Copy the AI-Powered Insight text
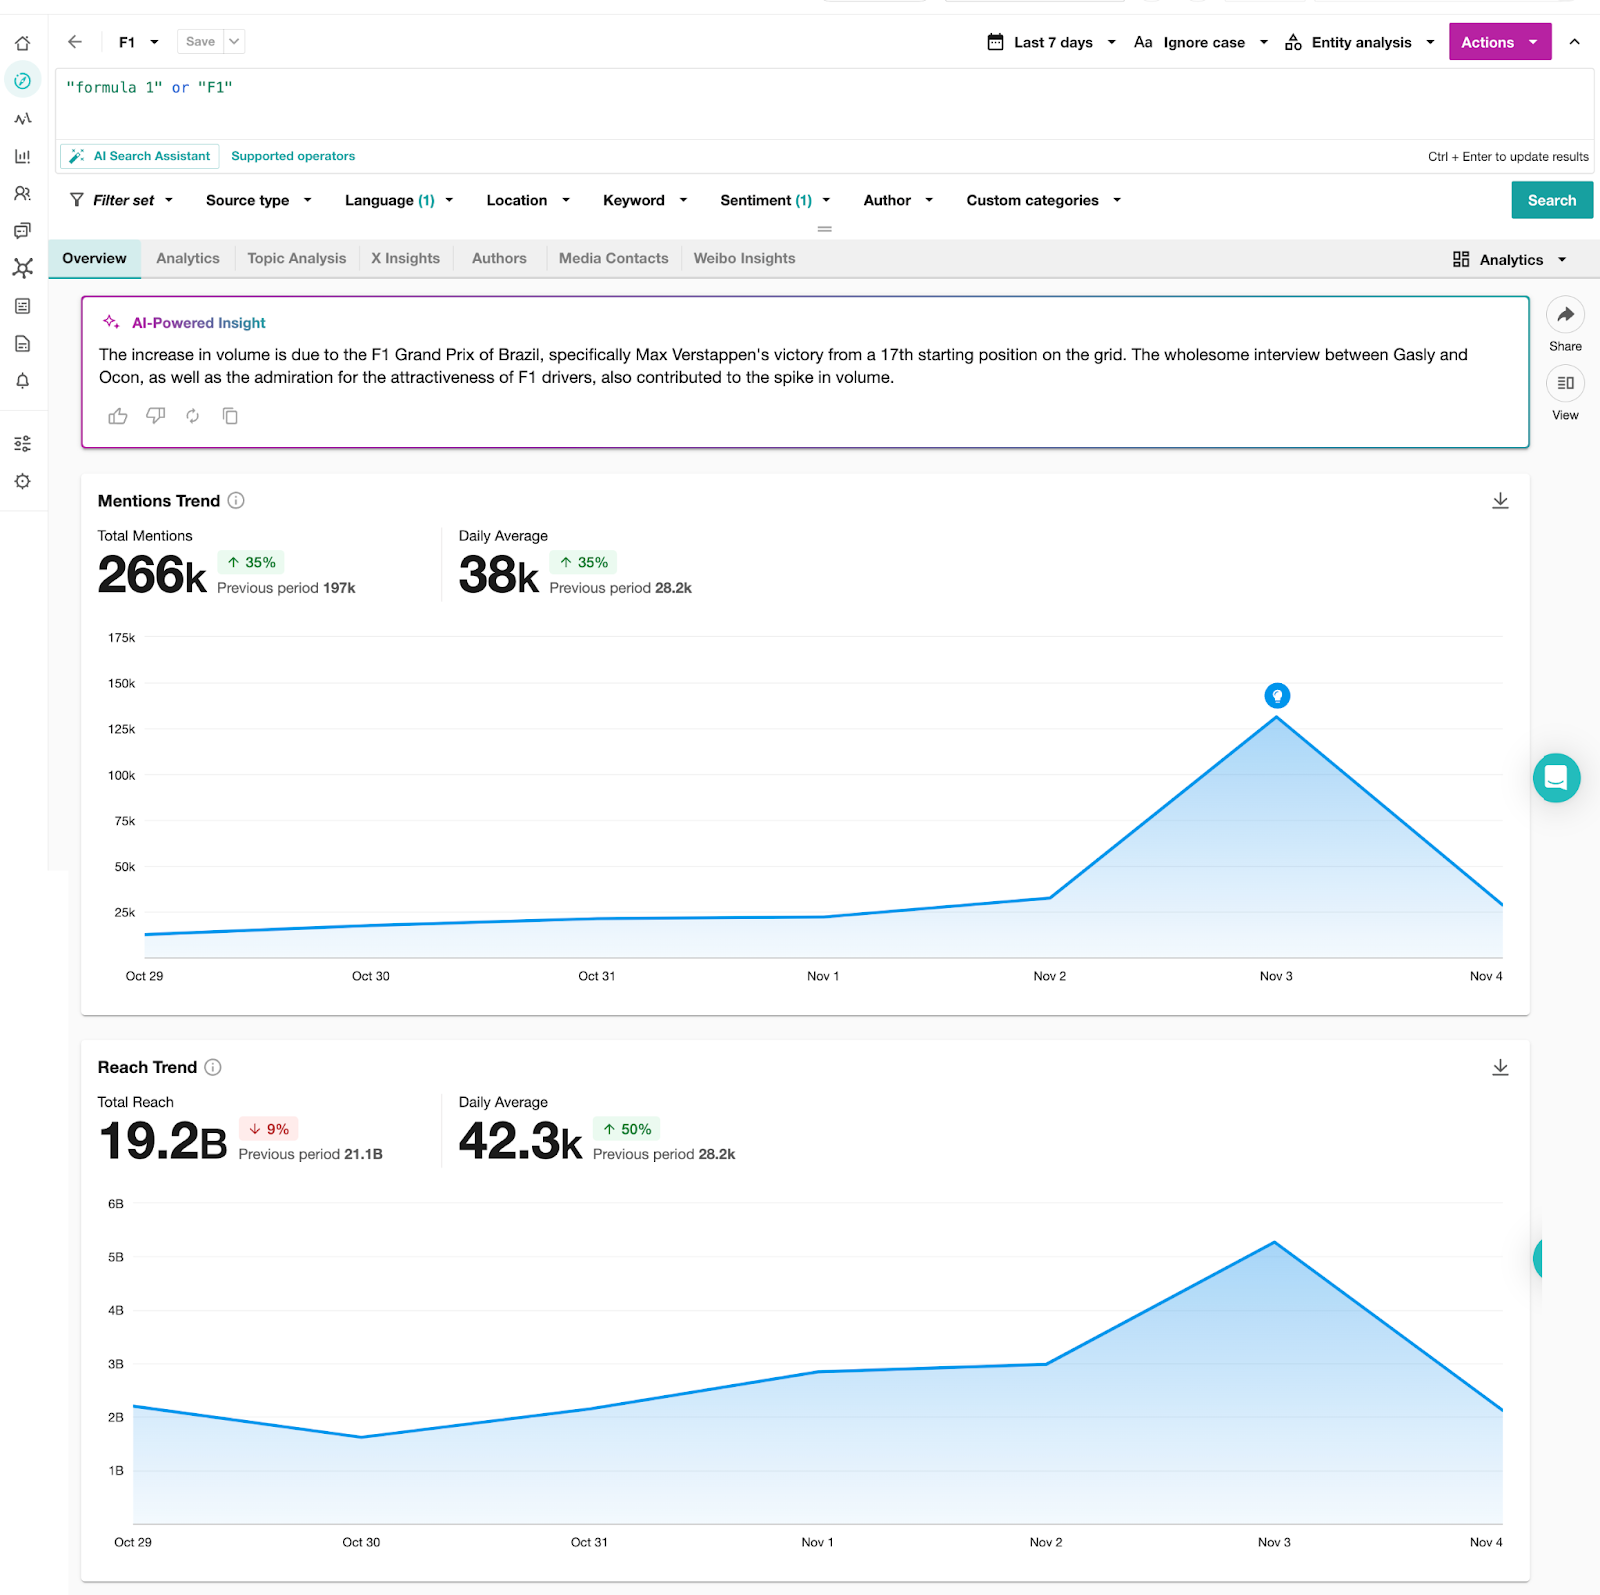 point(230,416)
